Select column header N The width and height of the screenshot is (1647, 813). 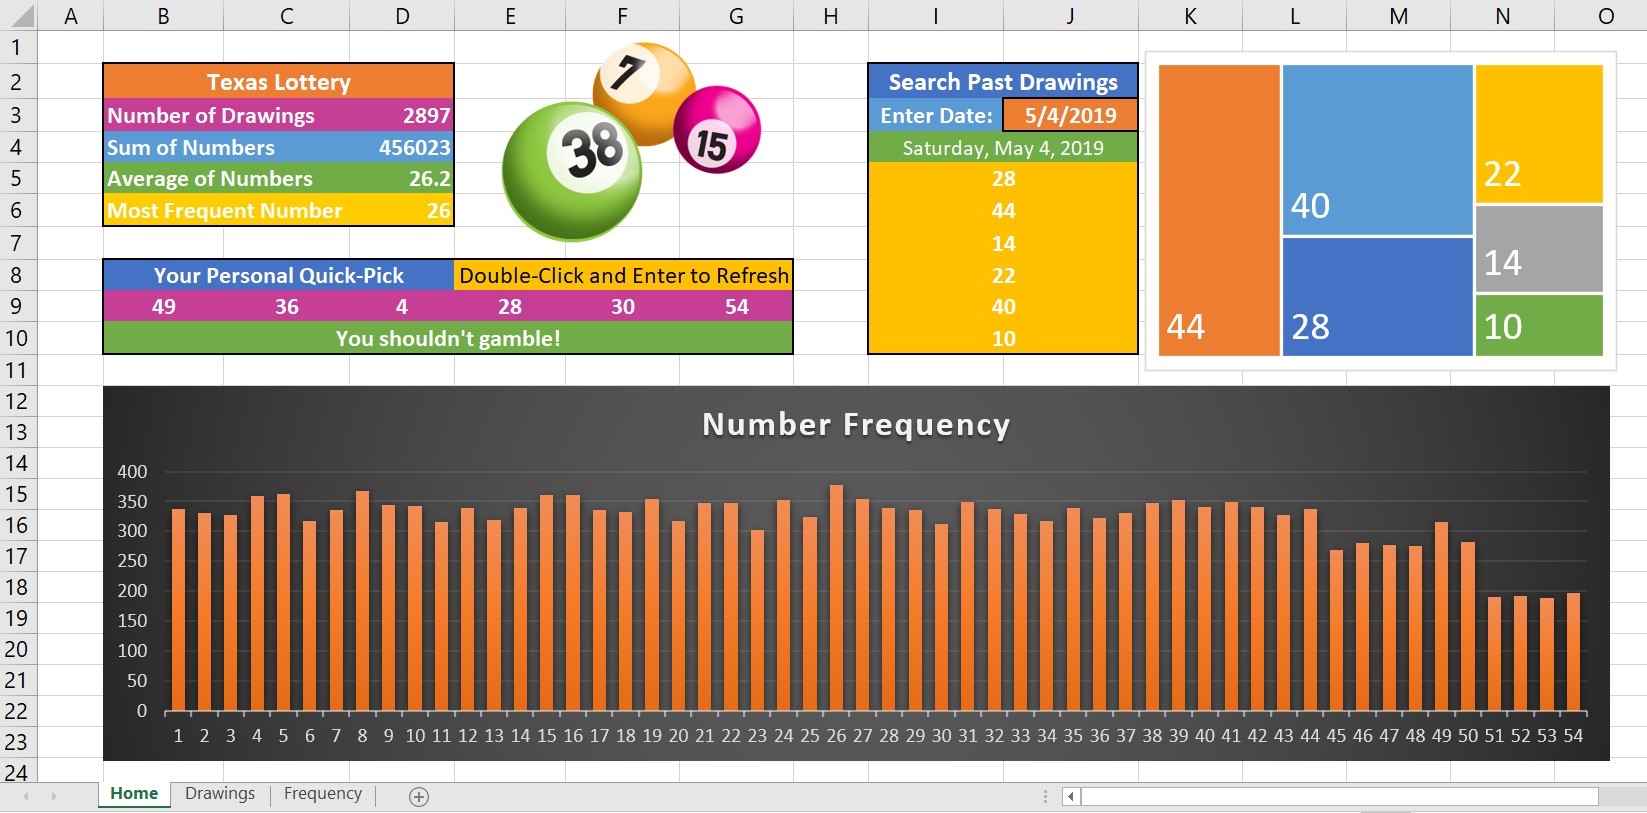coord(1502,16)
